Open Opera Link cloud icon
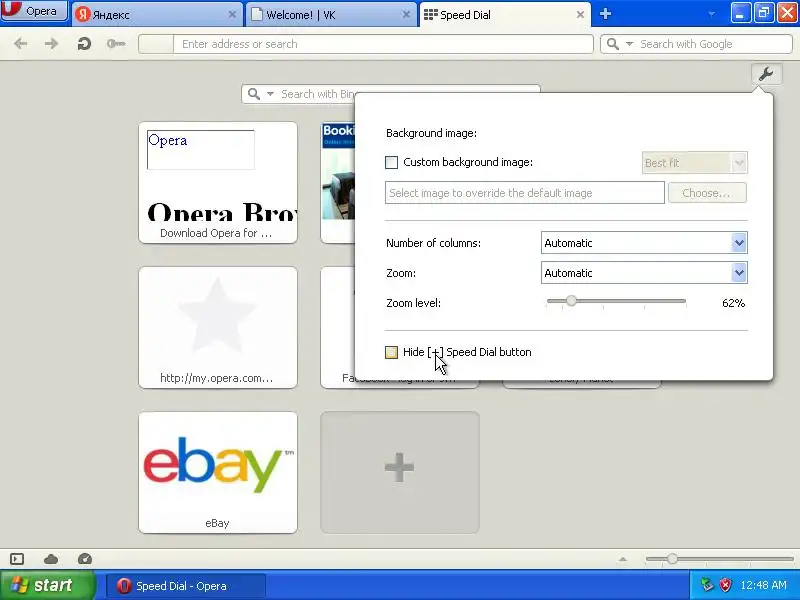800x600 pixels. click(51, 559)
